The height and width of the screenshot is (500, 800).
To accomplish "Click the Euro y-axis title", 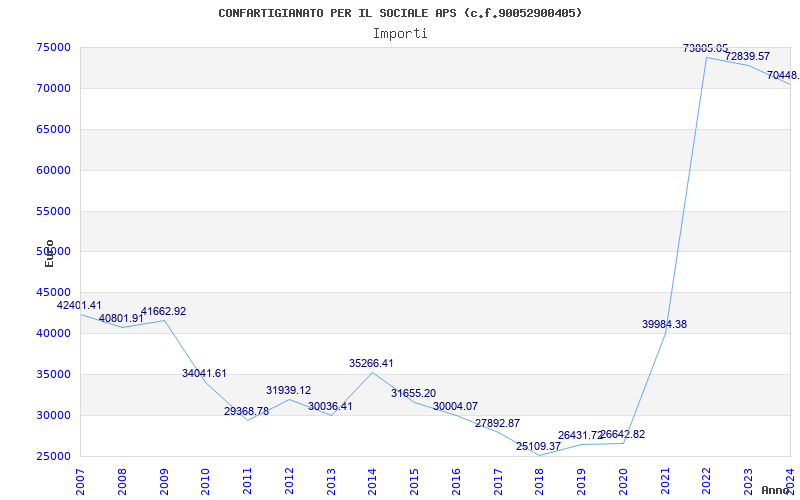I will (49, 253).
